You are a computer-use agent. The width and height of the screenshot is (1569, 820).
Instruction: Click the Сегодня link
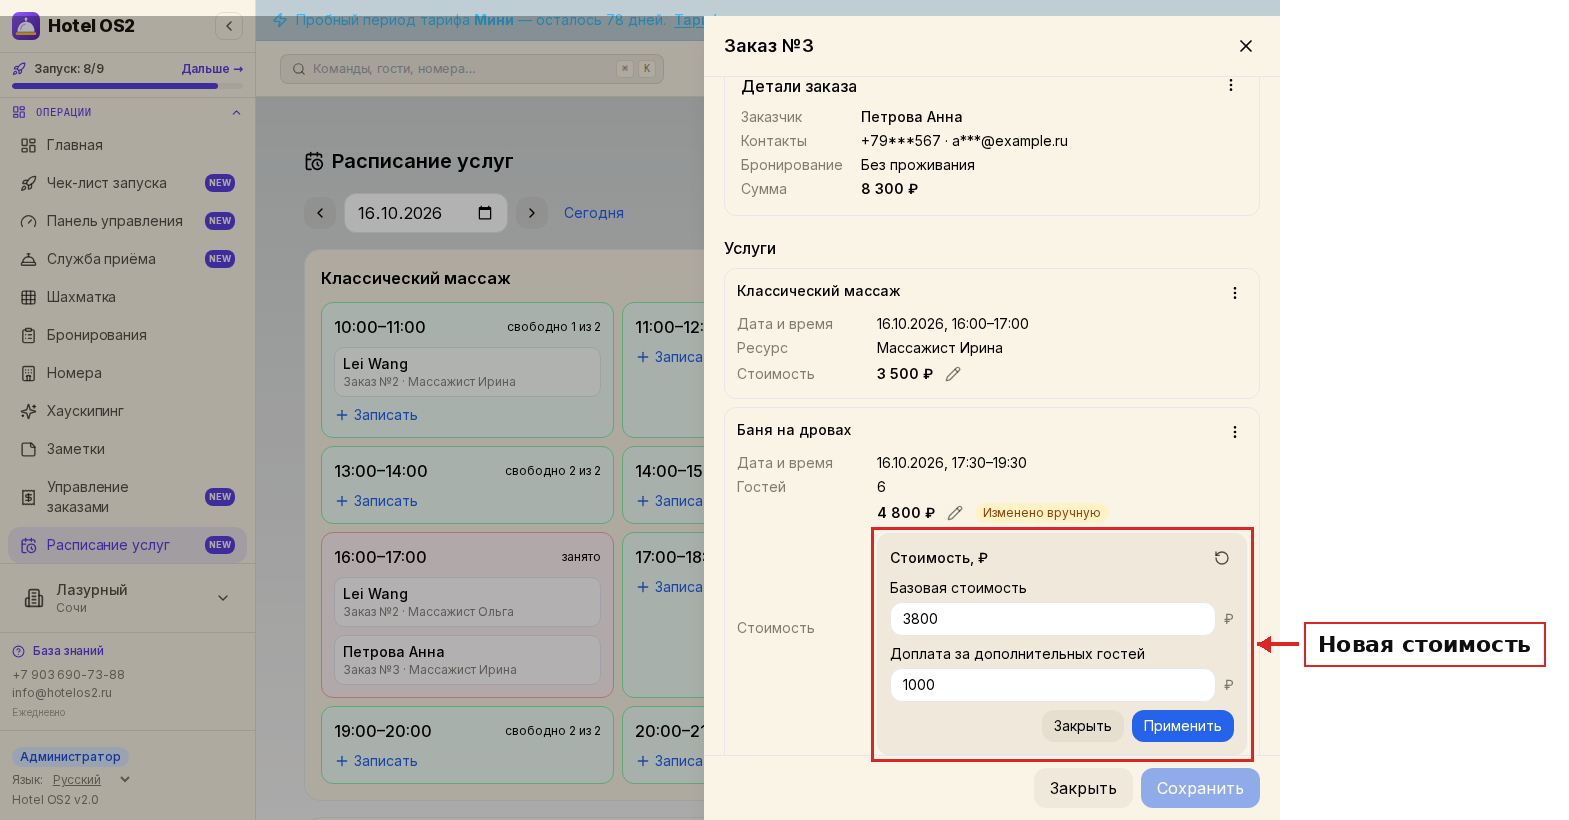(594, 213)
